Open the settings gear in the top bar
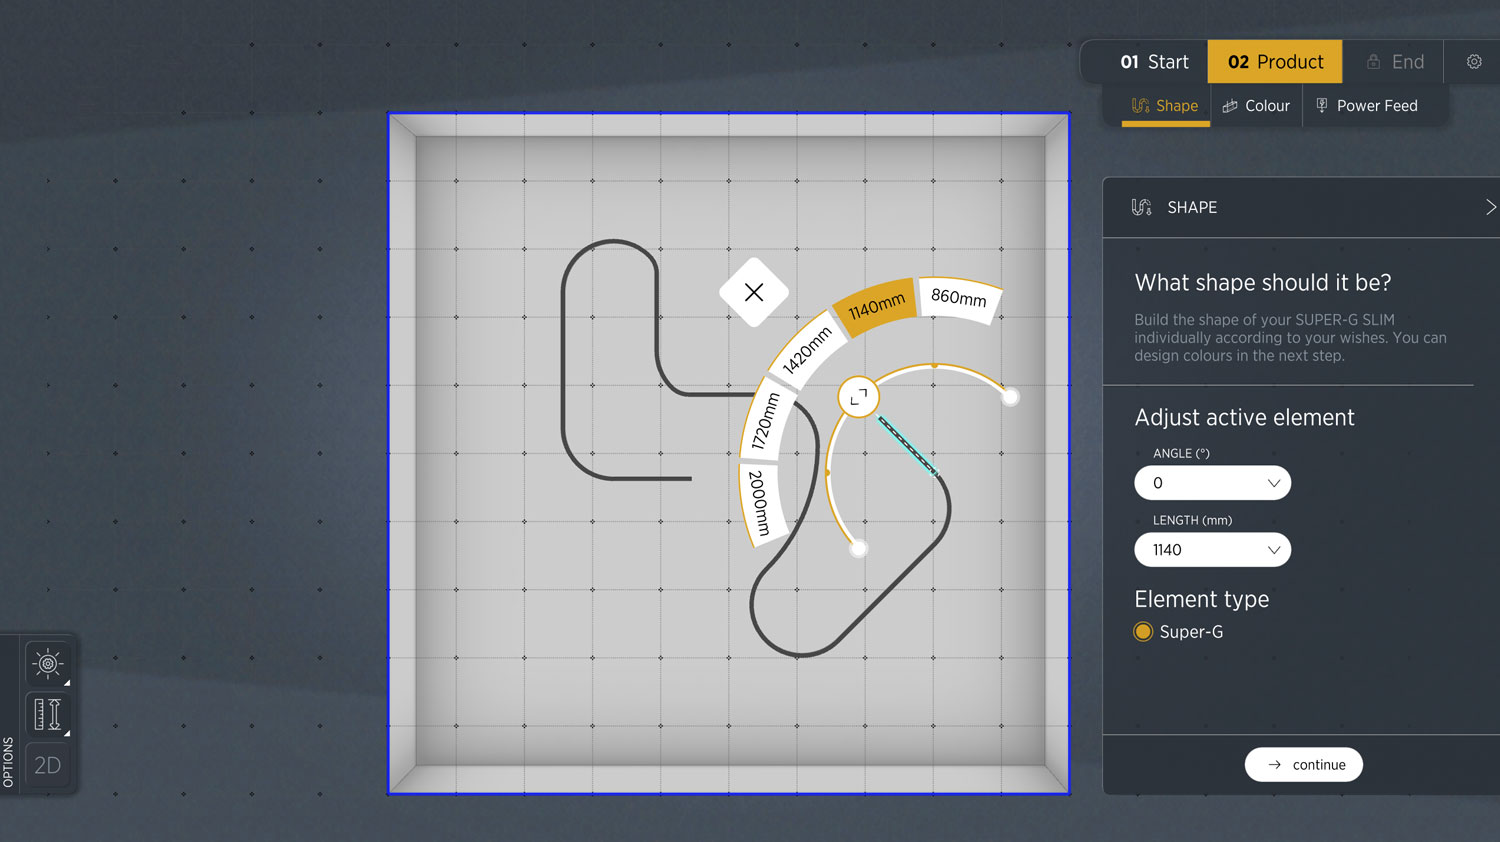 1473,61
